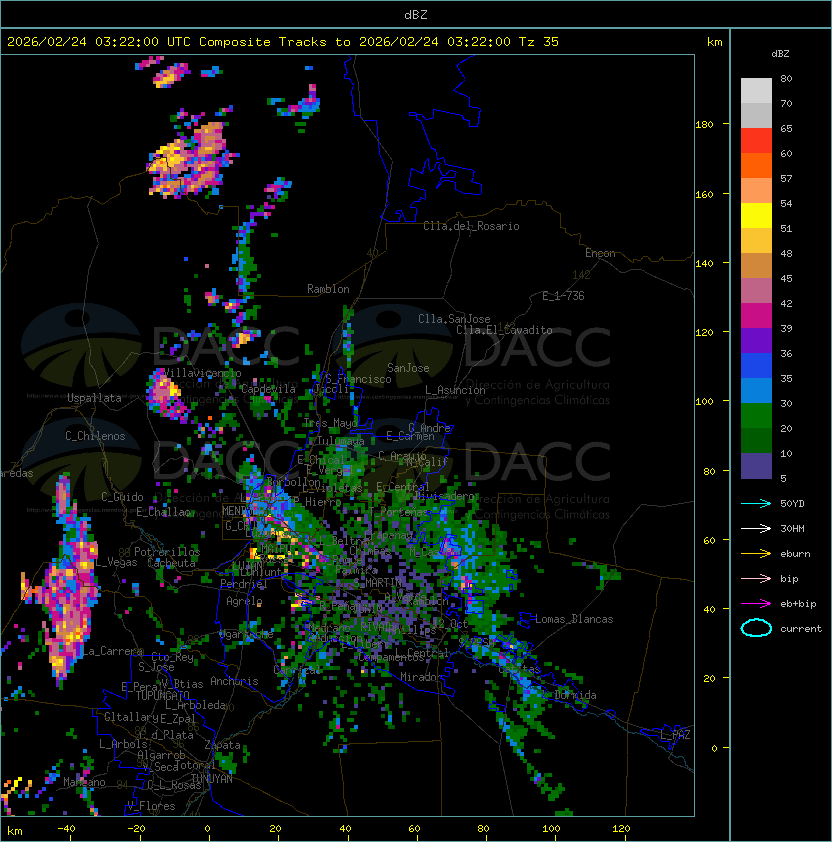Click the cyan 'current' ellipse legend icon
This screenshot has height=842, width=832.
point(756,628)
